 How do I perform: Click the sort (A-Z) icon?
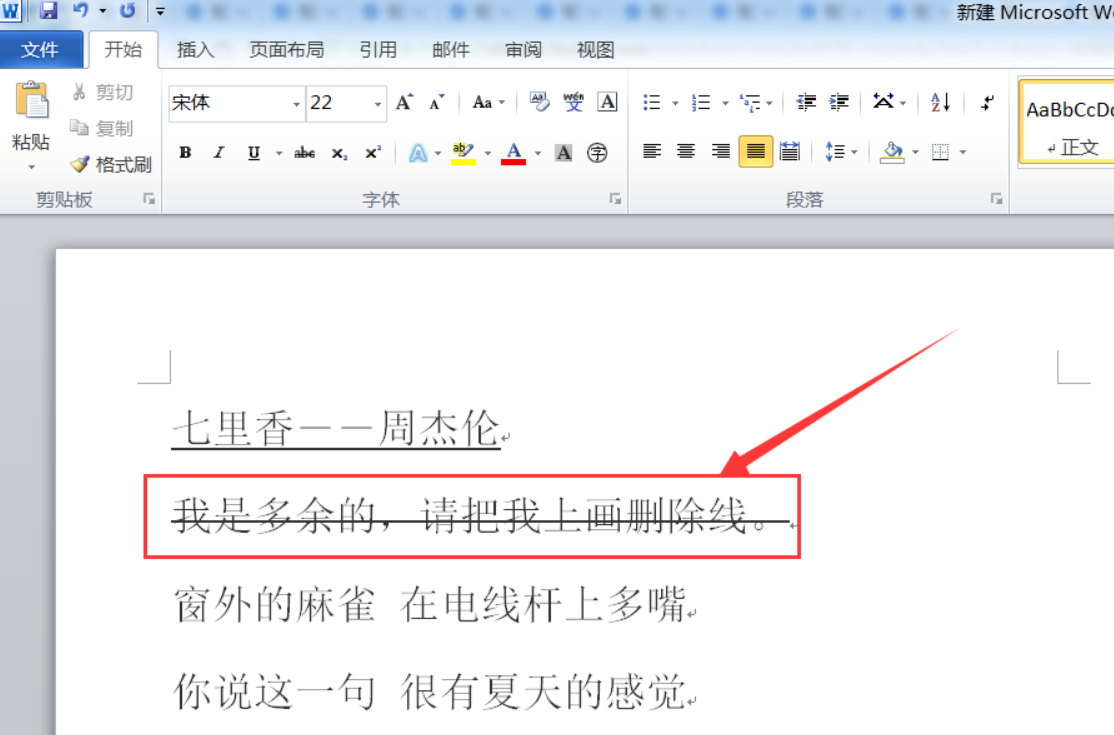click(x=940, y=102)
